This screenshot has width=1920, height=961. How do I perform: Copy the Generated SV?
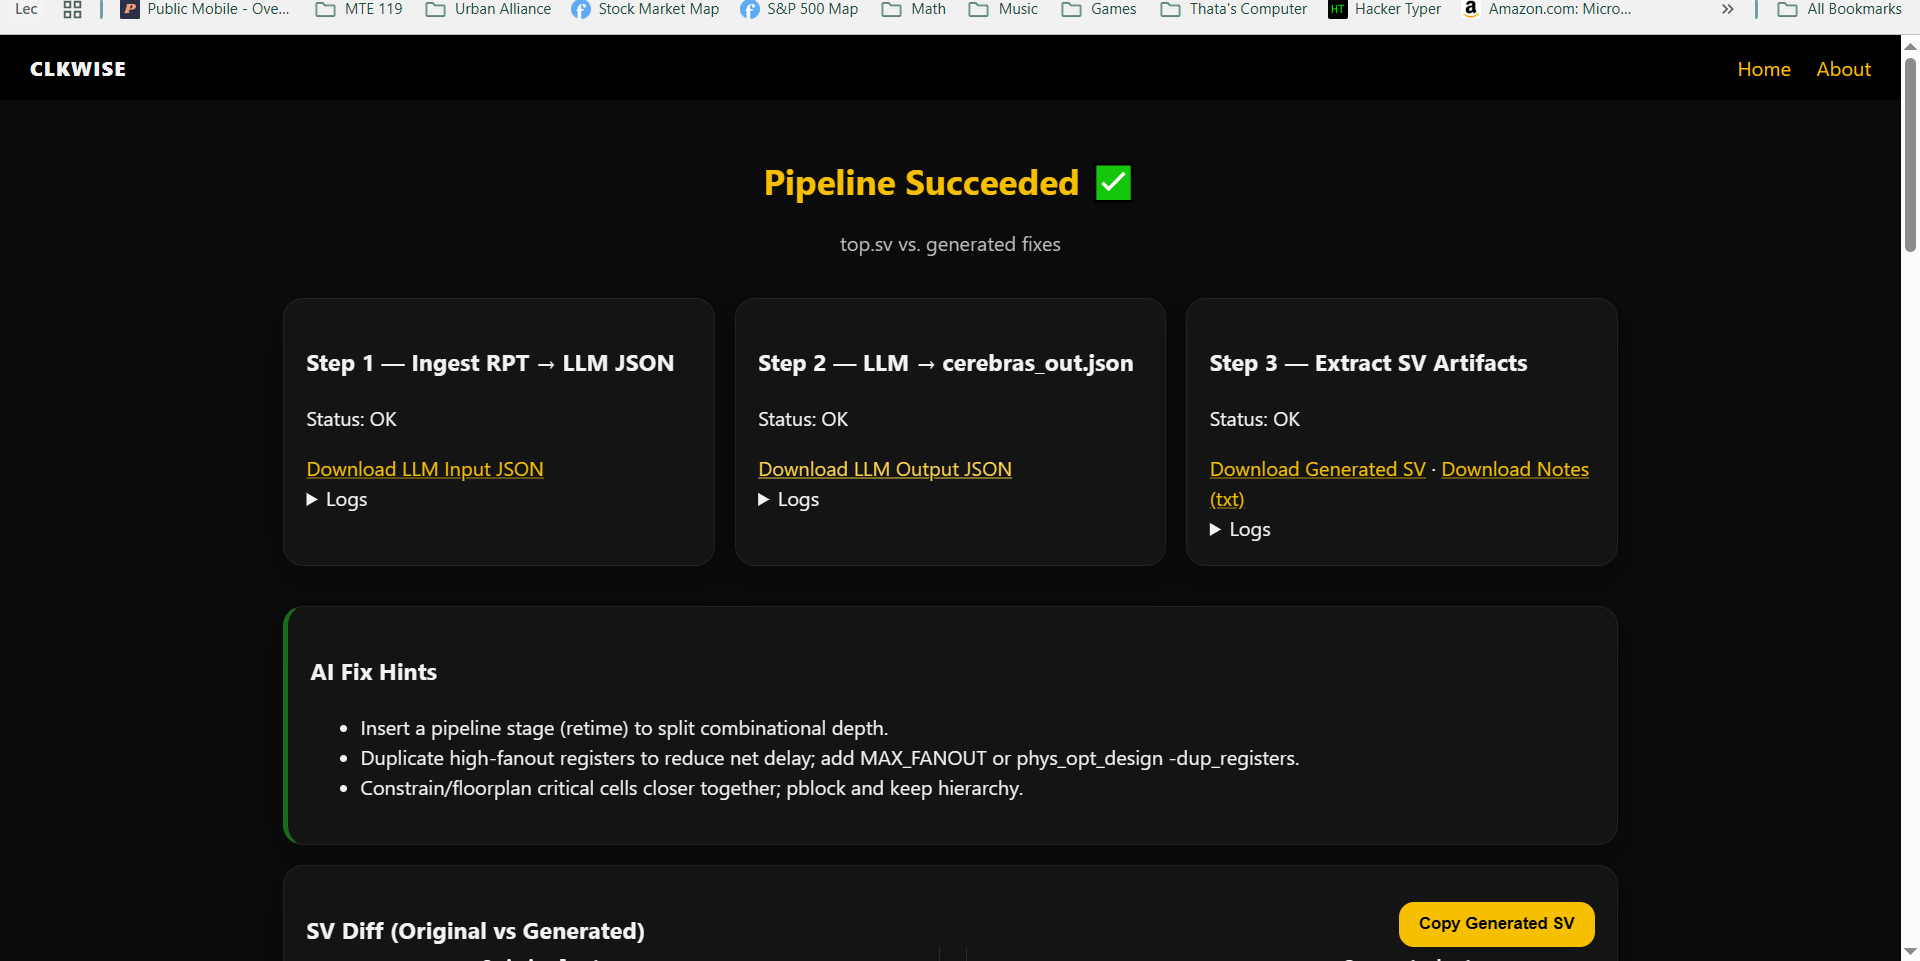[1496, 924]
